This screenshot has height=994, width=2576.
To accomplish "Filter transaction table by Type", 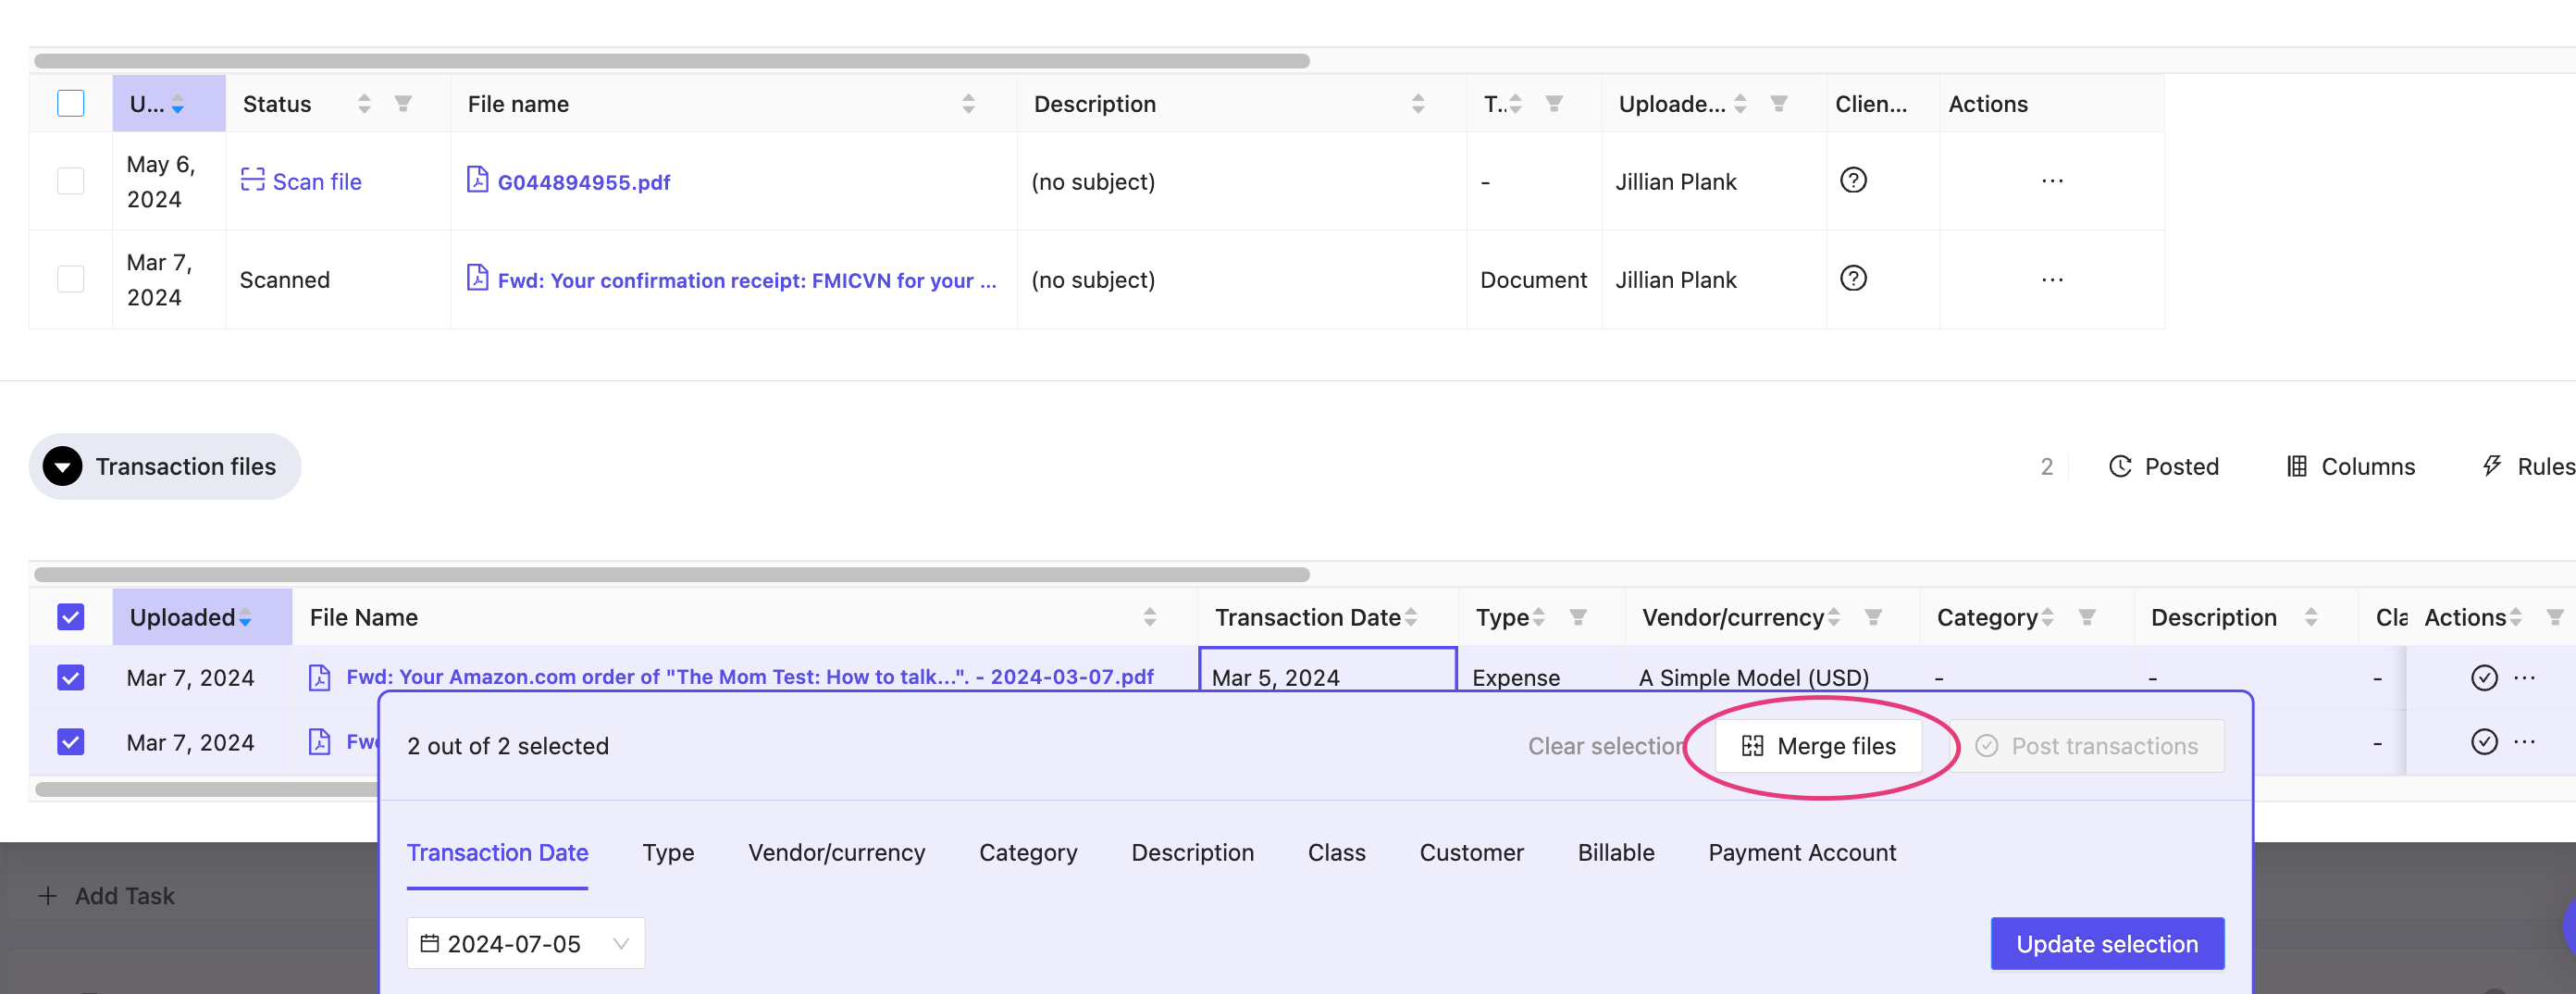I will (1578, 617).
